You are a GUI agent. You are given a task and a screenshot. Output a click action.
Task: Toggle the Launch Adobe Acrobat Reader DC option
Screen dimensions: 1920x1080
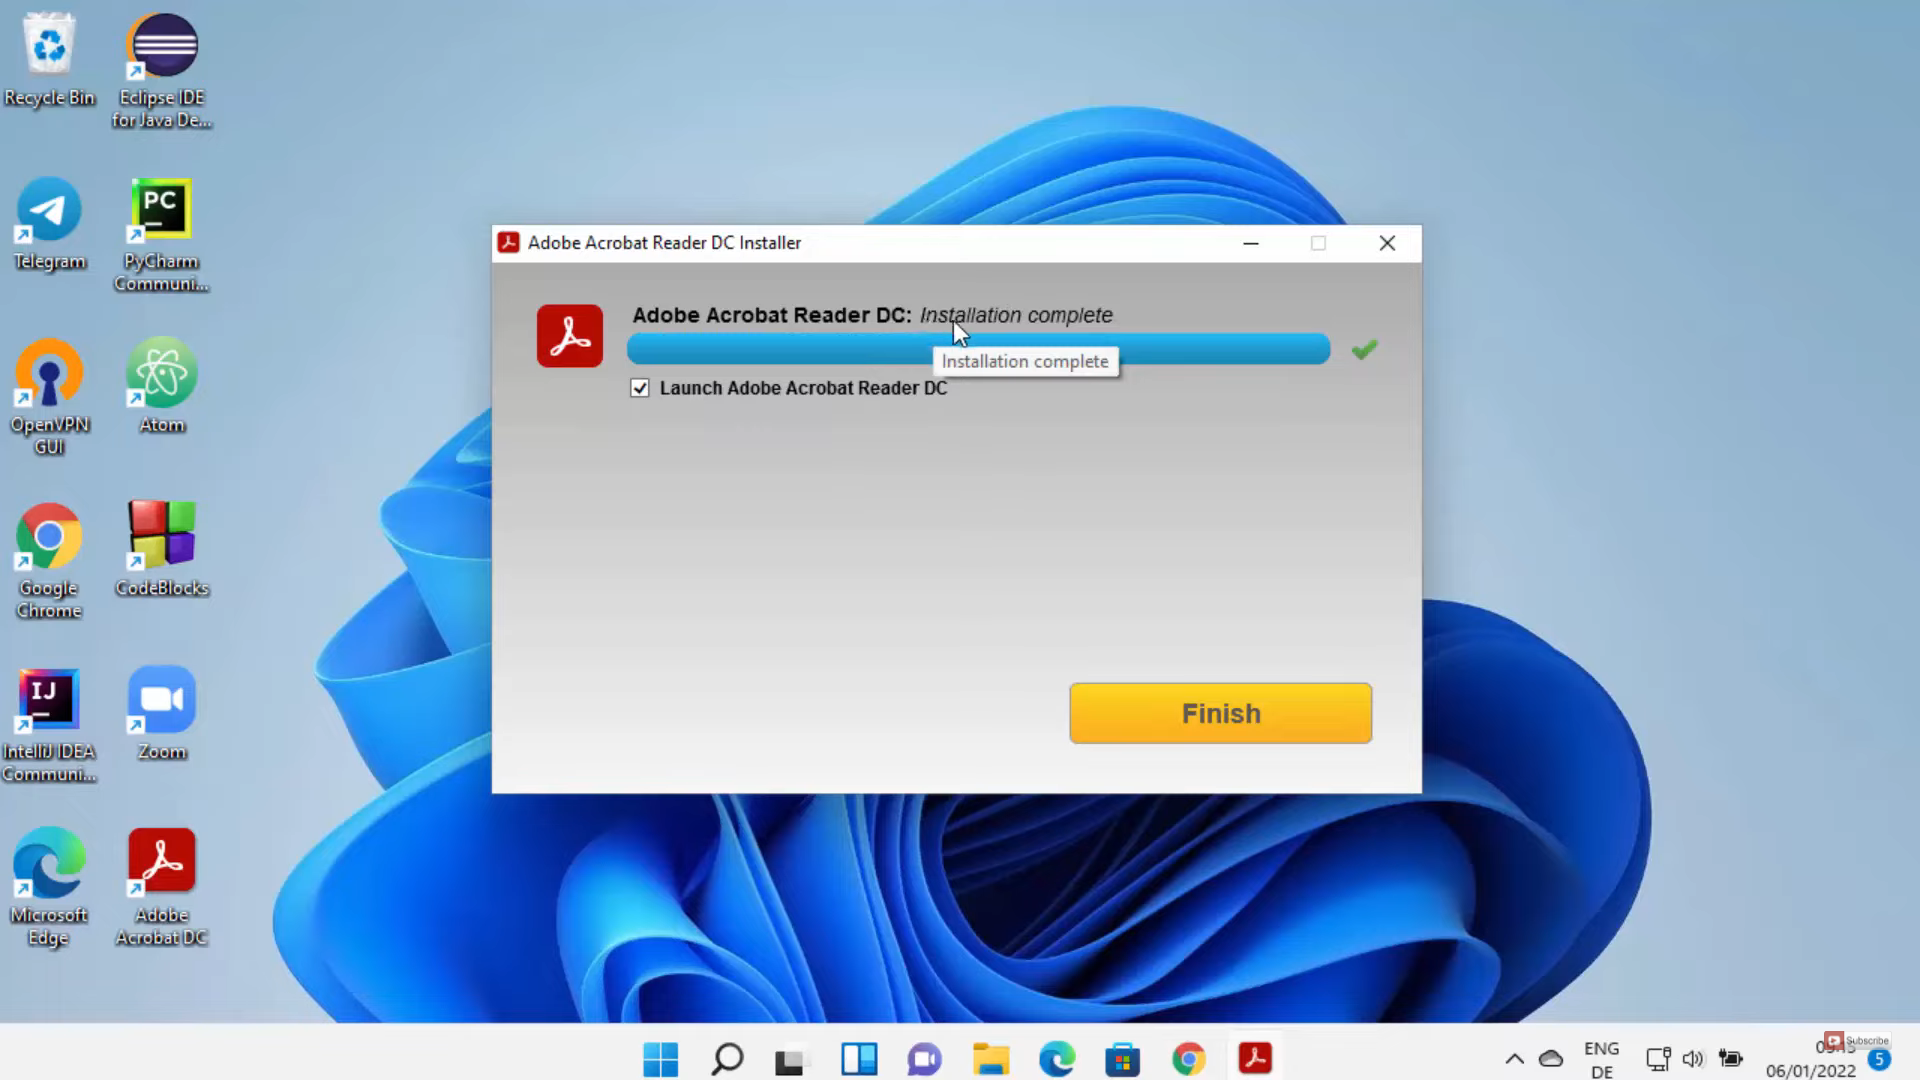(640, 388)
